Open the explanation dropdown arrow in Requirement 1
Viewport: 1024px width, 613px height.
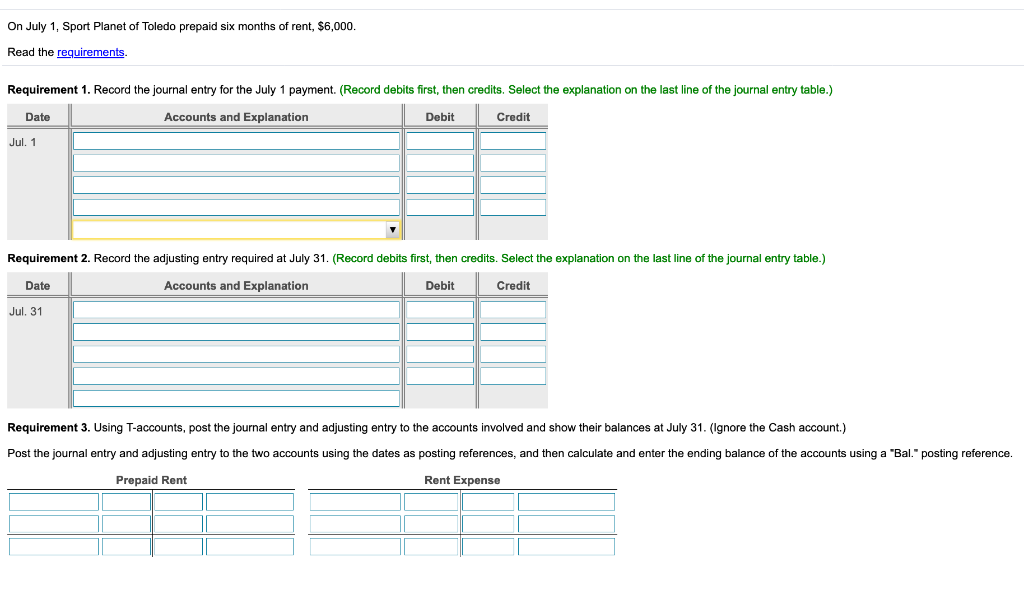point(392,230)
